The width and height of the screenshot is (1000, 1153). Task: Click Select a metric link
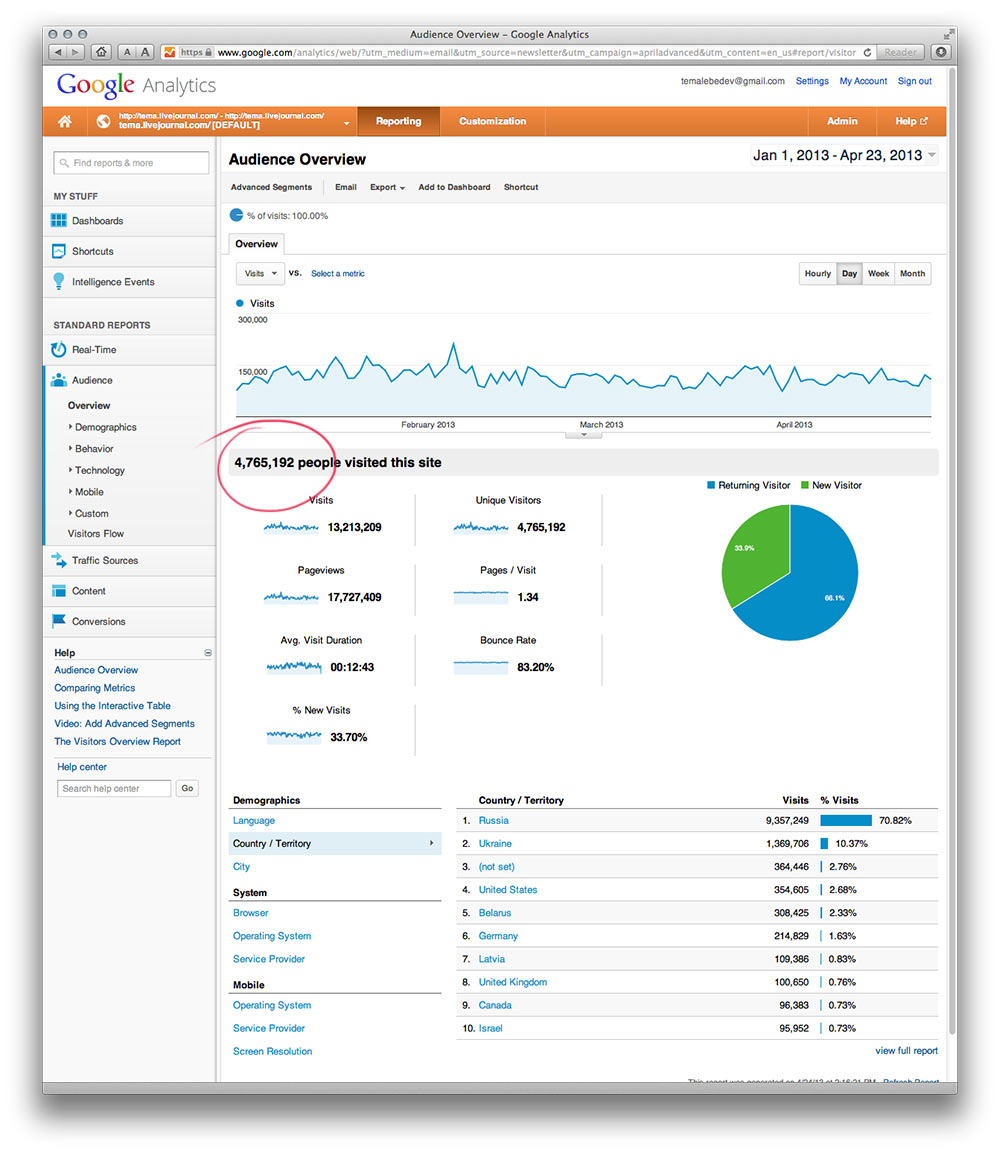[x=338, y=274]
